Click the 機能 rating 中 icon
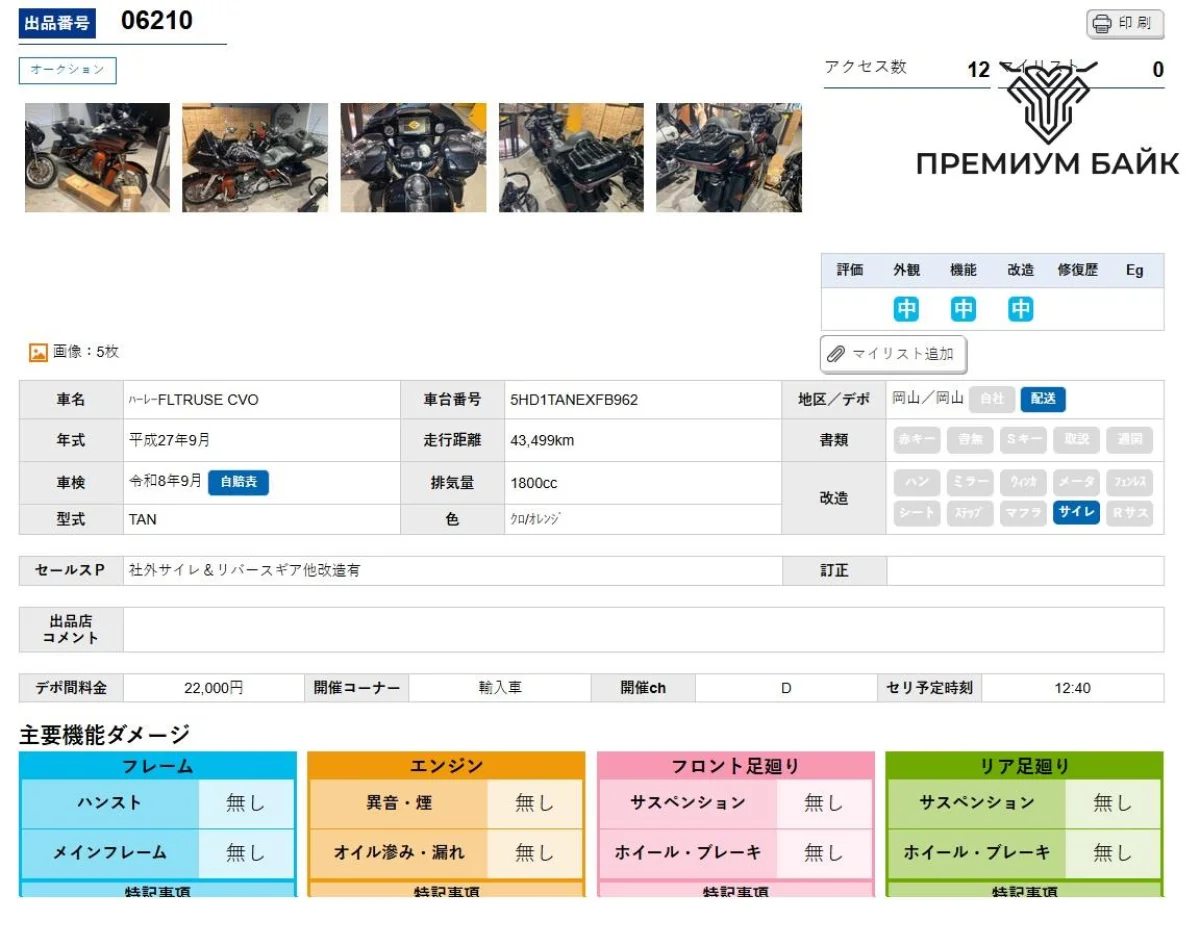This screenshot has width=1200, height=946. 963,309
